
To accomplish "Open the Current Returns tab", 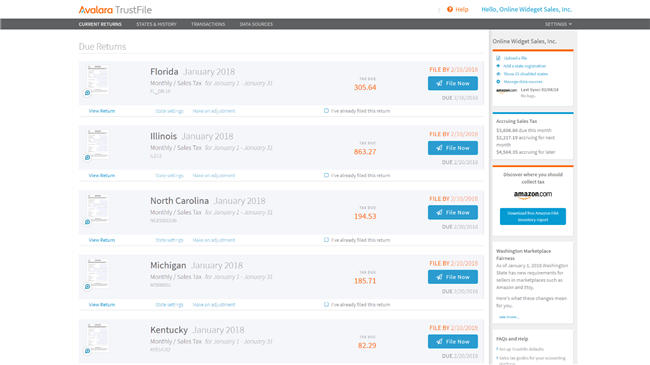I will coord(100,24).
